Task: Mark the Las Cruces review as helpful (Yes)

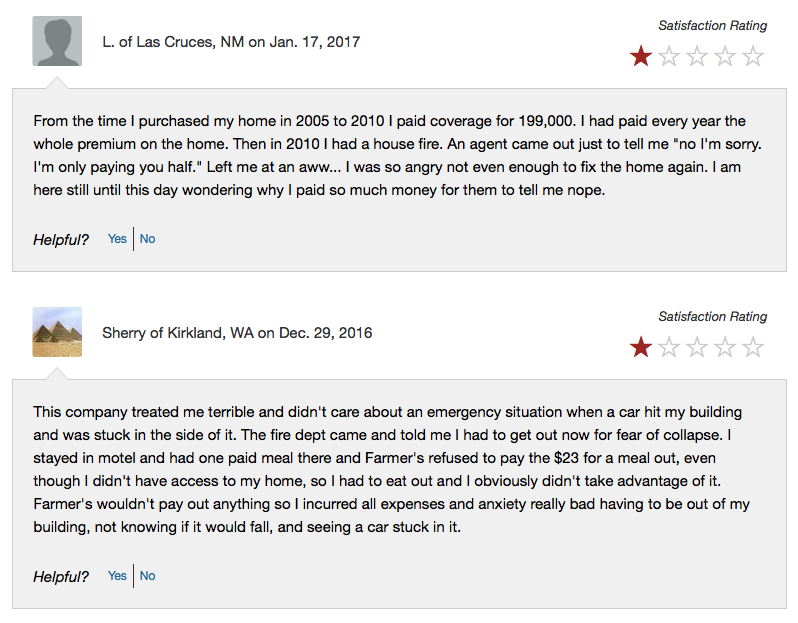Action: coord(117,239)
